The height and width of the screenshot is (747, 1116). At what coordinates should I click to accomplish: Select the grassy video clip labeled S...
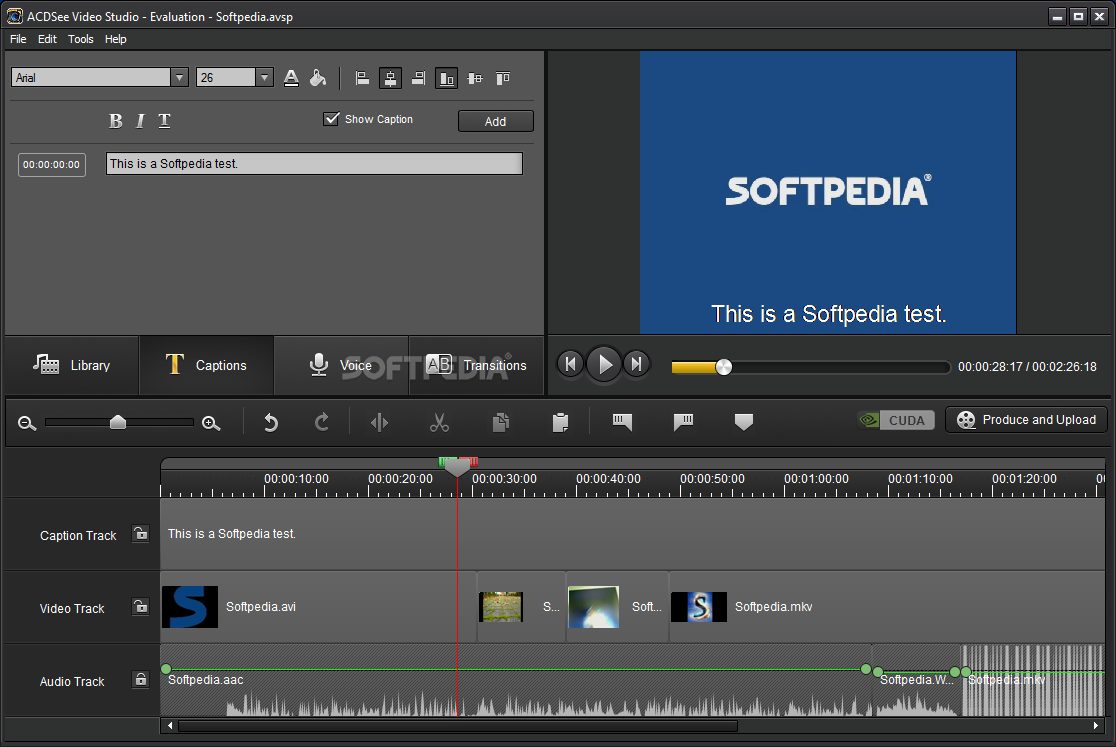[x=521, y=607]
